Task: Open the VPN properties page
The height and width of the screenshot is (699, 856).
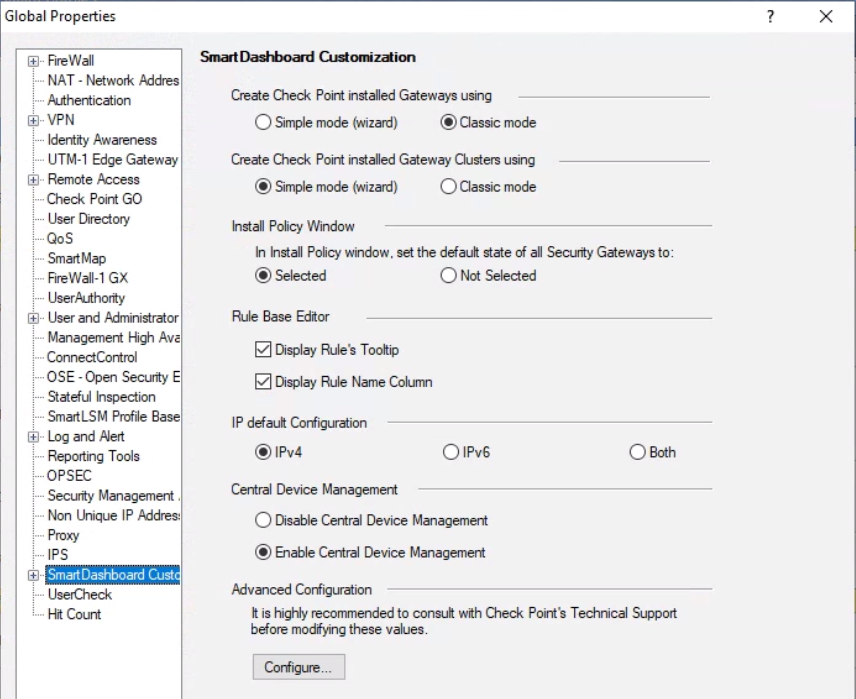Action: [61, 120]
